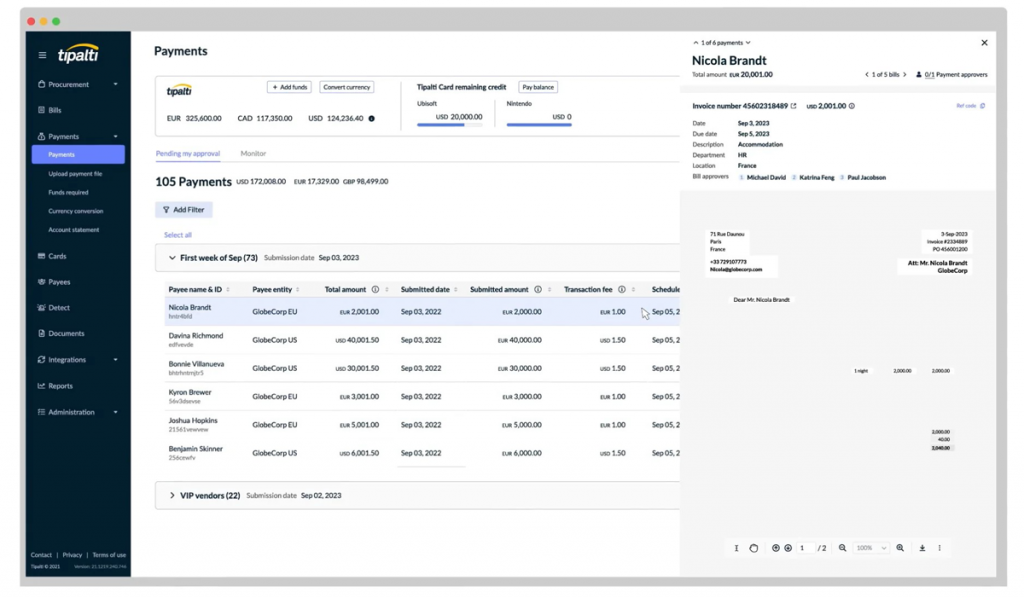Click the Detect icon in sidebar

tap(41, 308)
